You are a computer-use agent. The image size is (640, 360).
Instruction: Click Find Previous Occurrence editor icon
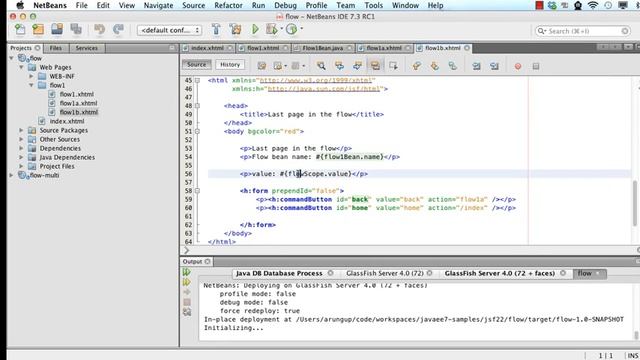click(339, 66)
